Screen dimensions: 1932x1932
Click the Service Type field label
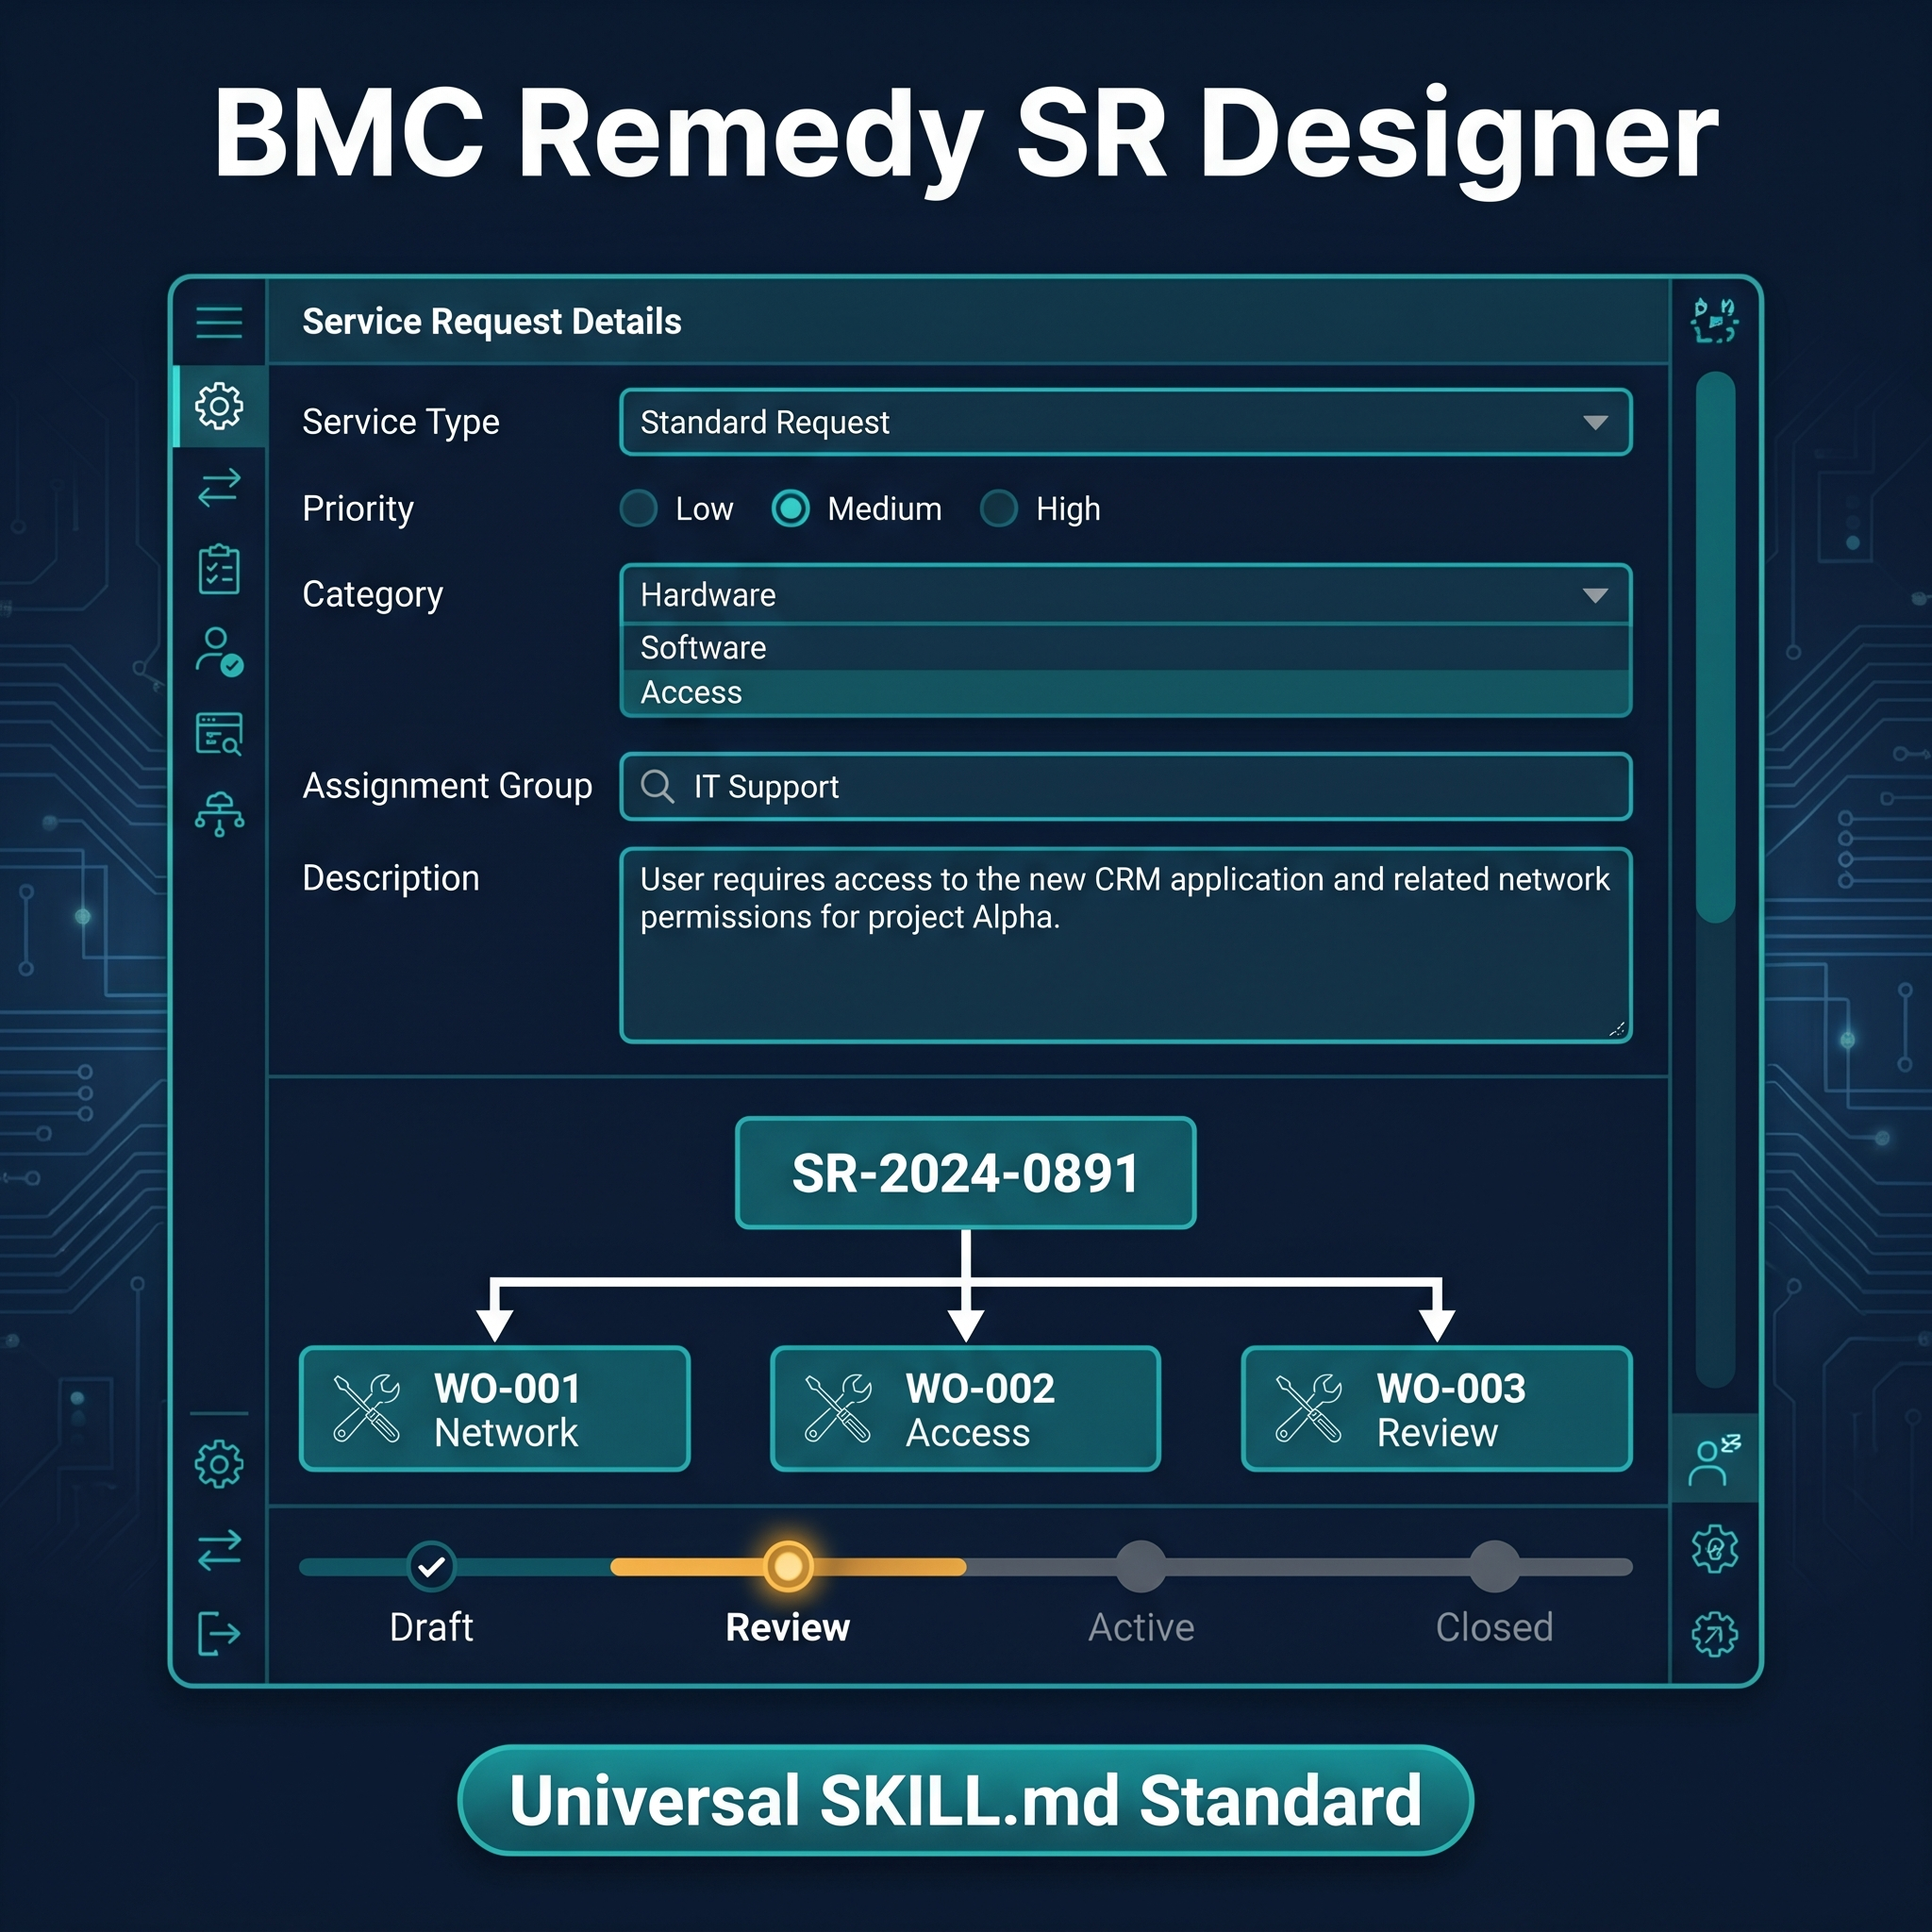pyautogui.click(x=400, y=422)
